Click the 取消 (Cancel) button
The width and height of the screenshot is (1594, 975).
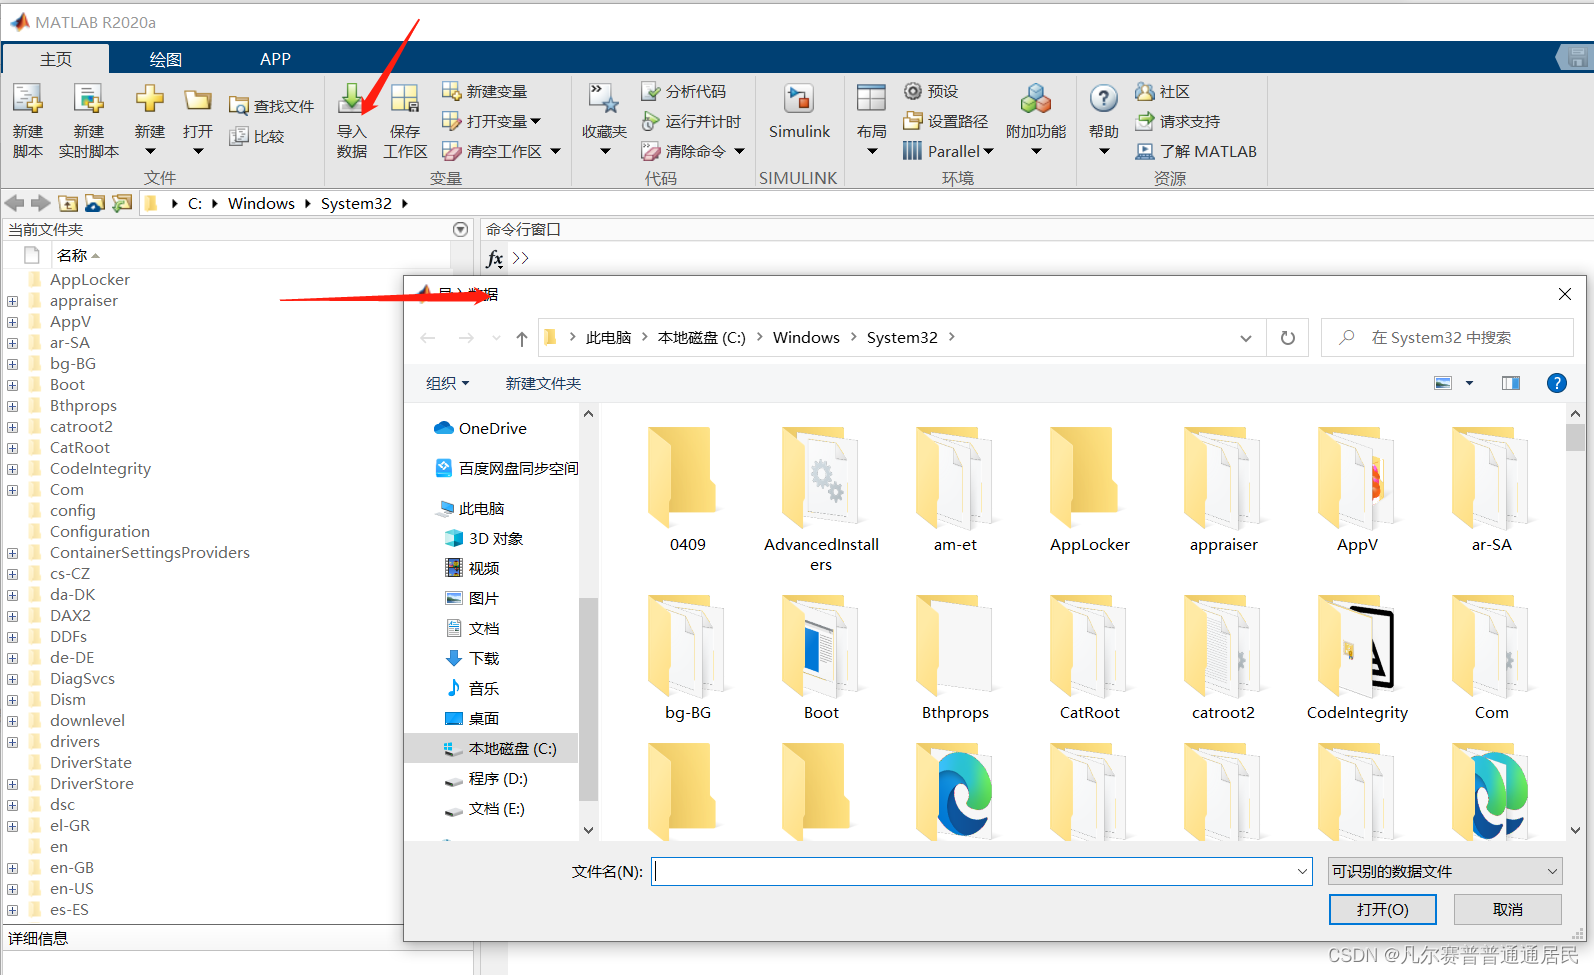pyautogui.click(x=1508, y=909)
